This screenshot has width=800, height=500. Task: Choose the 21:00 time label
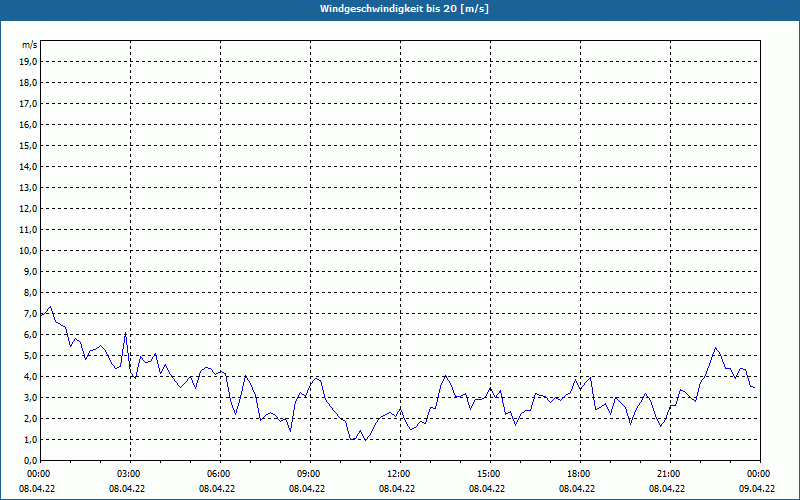pos(666,474)
